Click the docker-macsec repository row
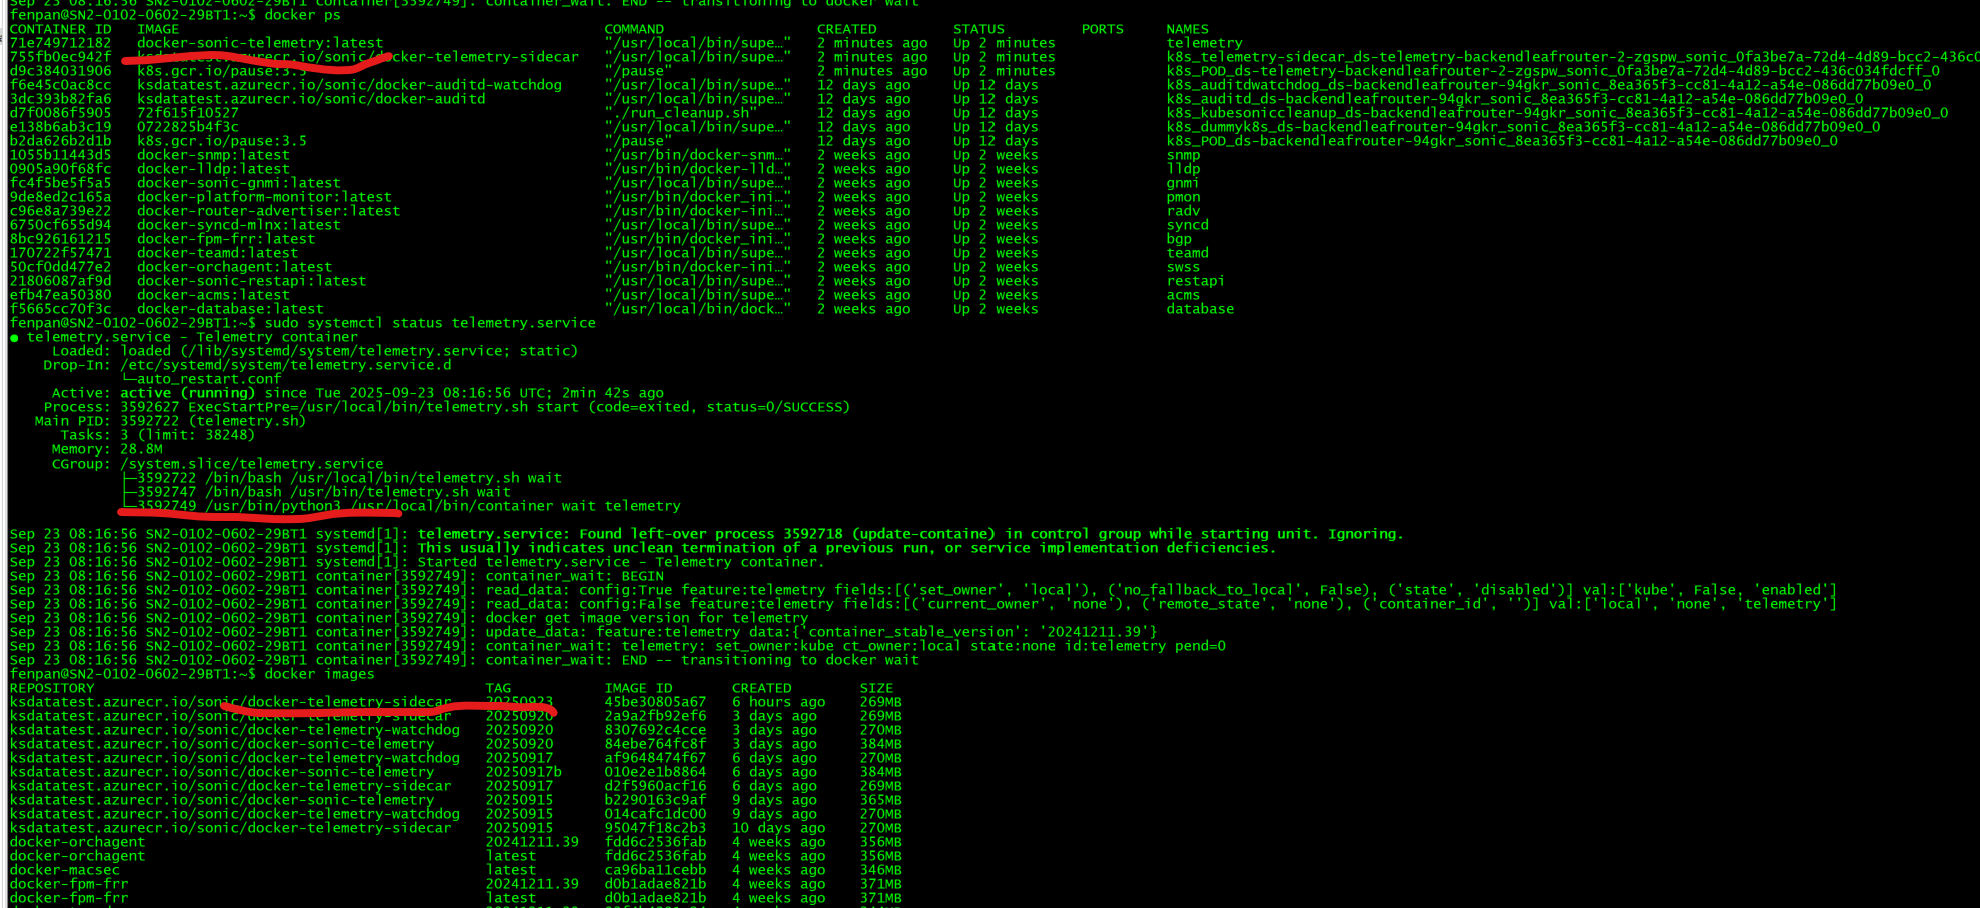 click(65, 870)
